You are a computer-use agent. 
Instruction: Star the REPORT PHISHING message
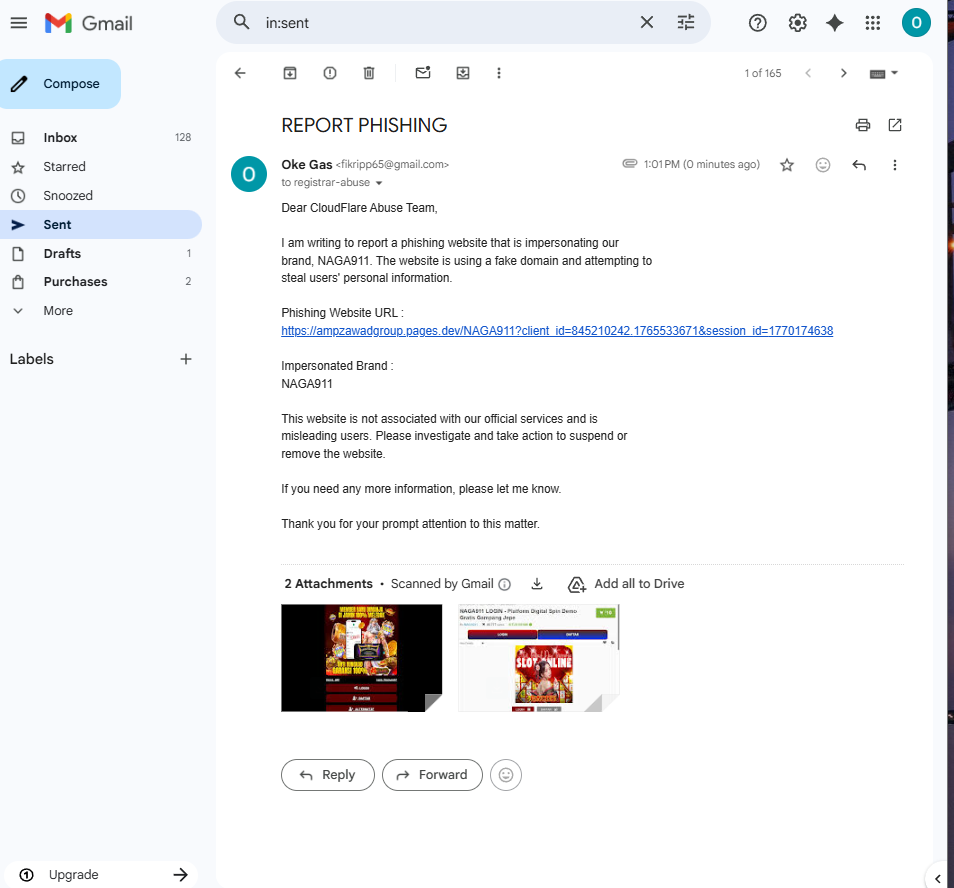pyautogui.click(x=787, y=165)
